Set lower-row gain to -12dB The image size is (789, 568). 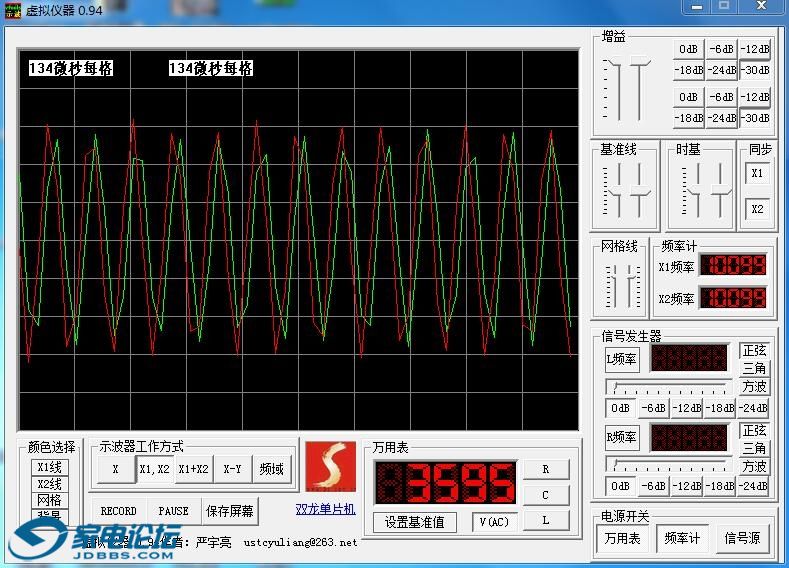(x=755, y=97)
